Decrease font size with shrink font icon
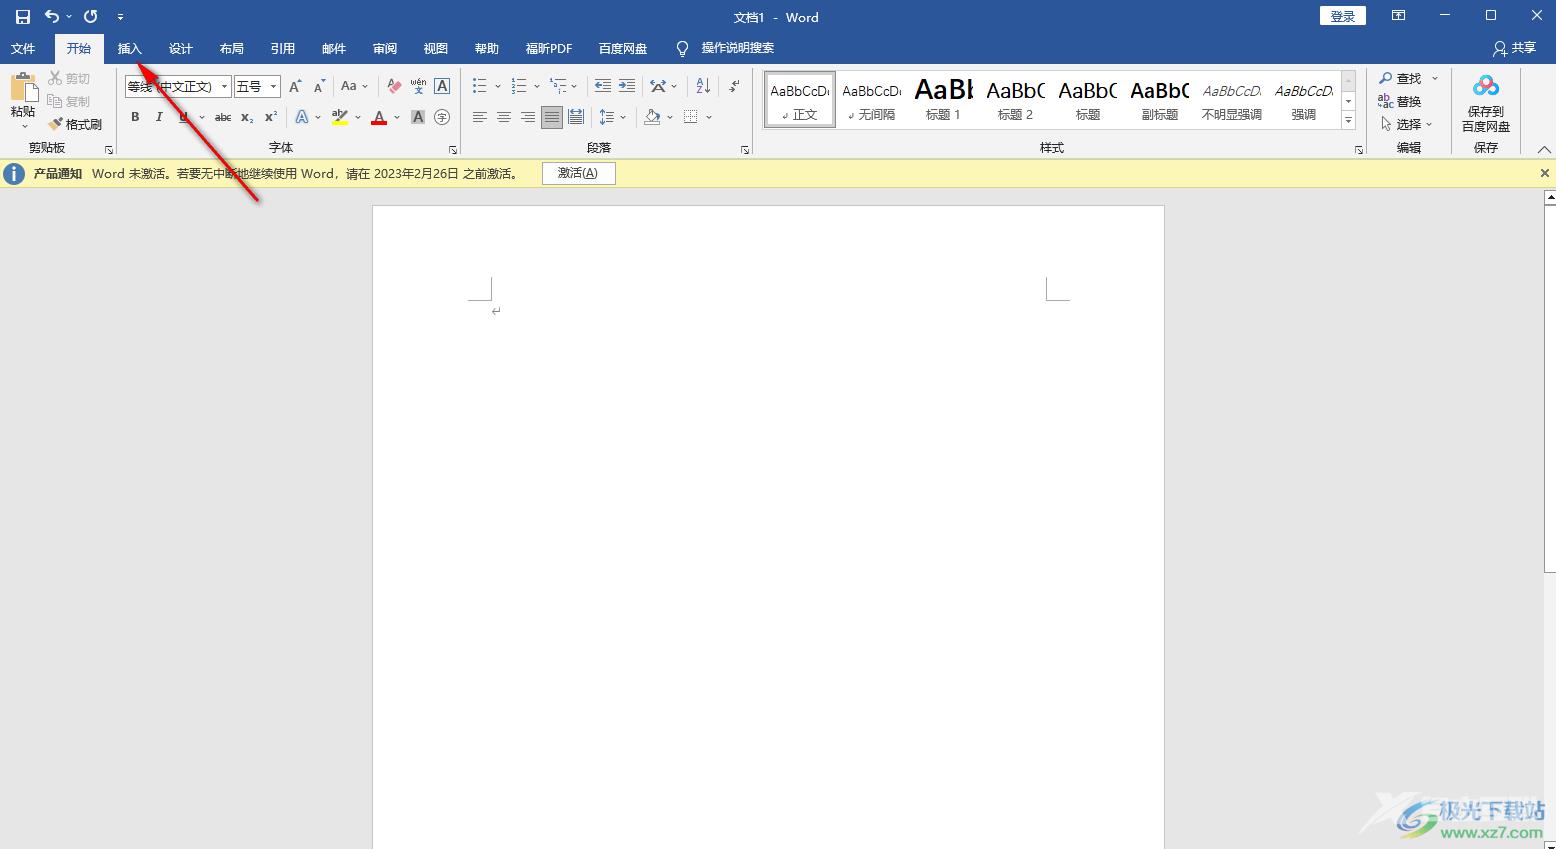The height and width of the screenshot is (849, 1556). tap(319, 86)
